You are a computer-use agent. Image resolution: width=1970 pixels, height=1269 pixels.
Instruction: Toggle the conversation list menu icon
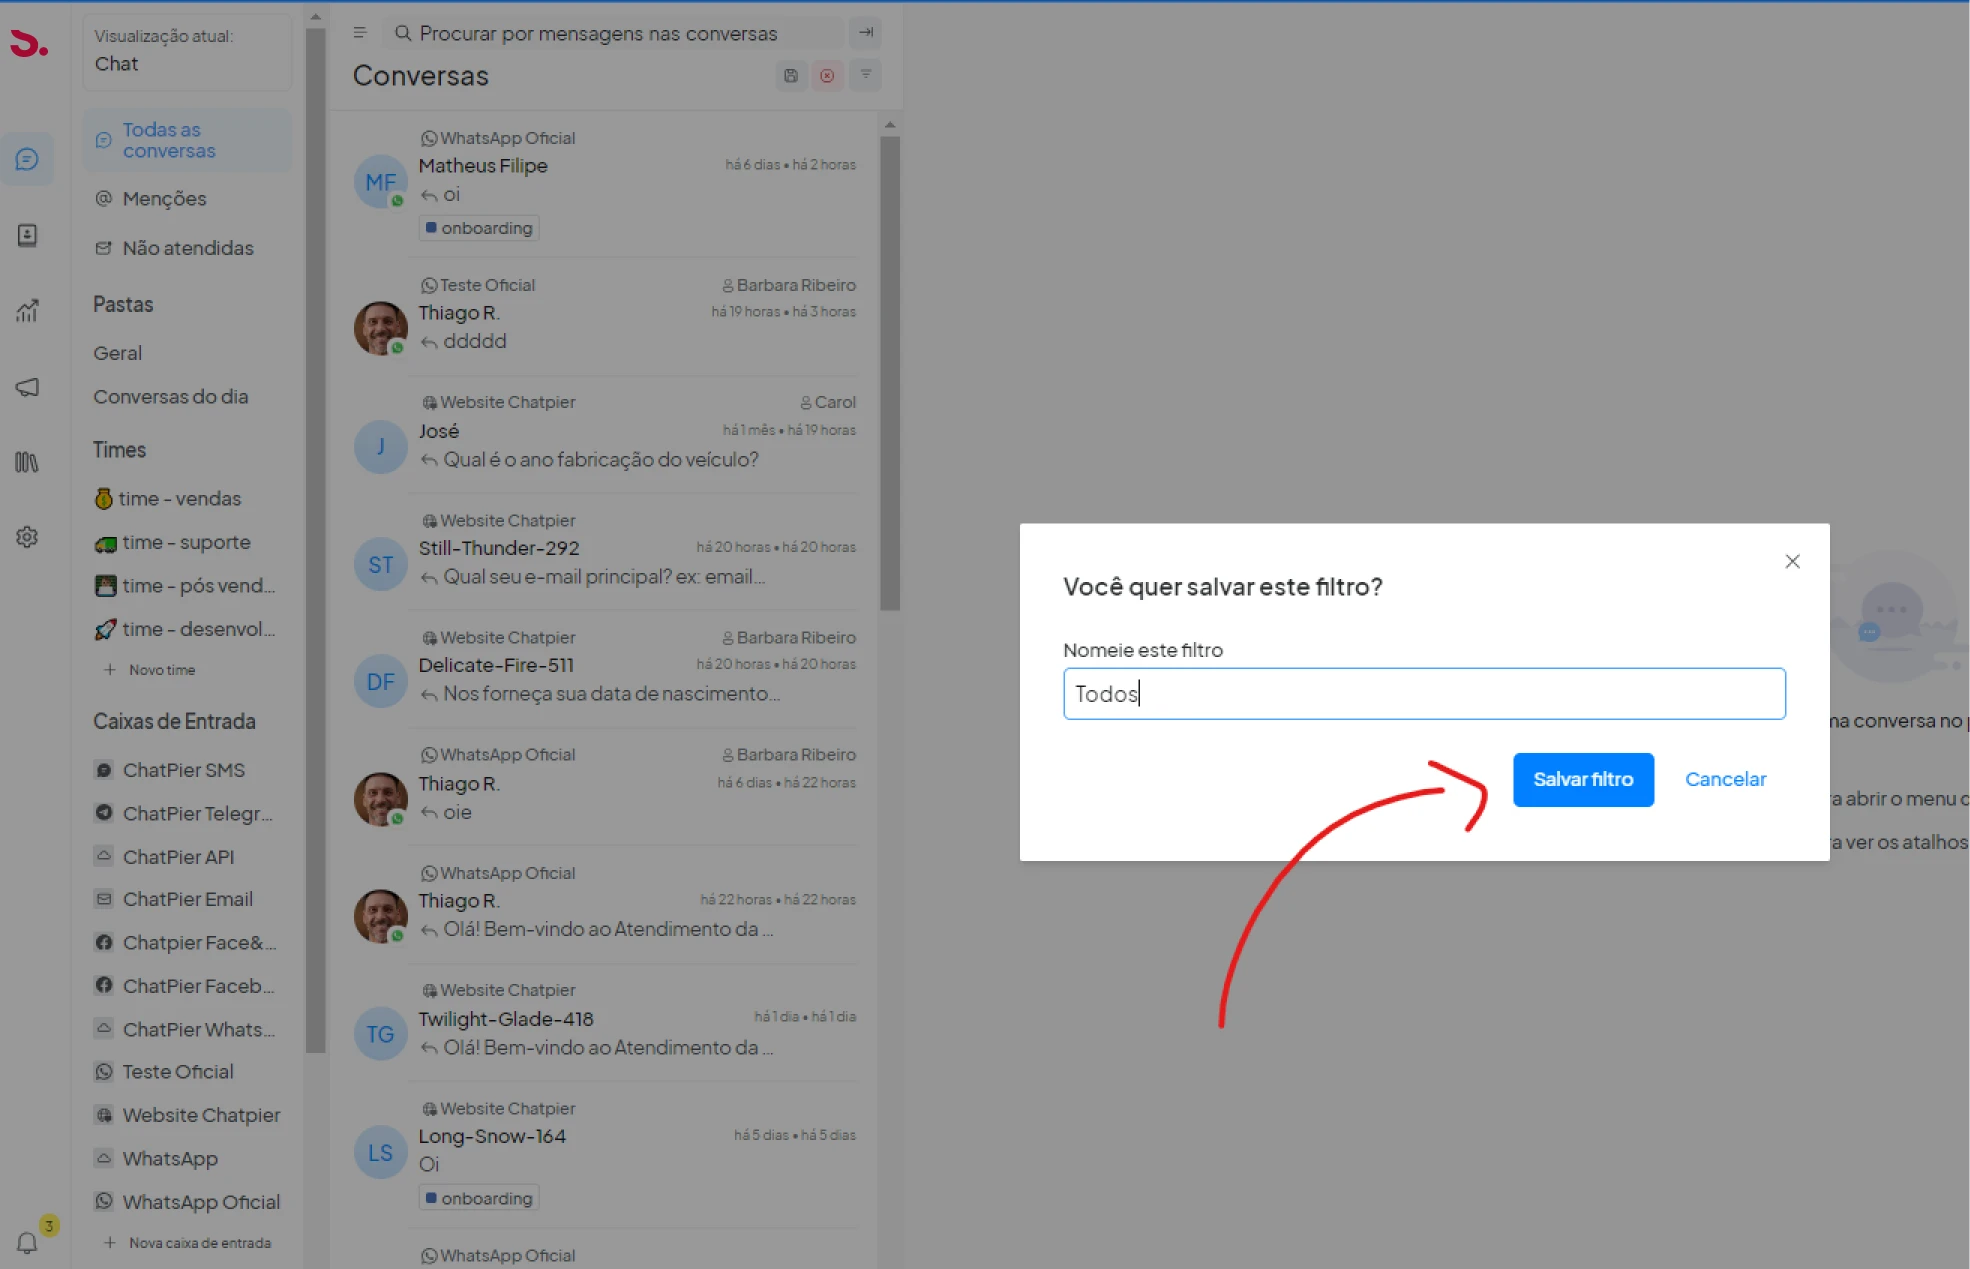pos(360,33)
